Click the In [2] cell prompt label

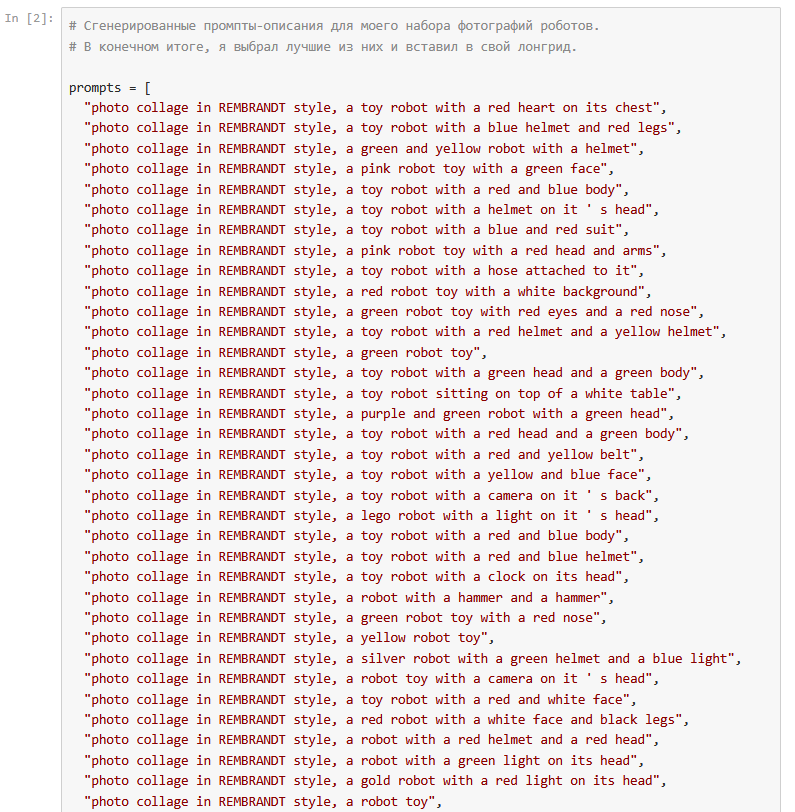[x=28, y=19]
